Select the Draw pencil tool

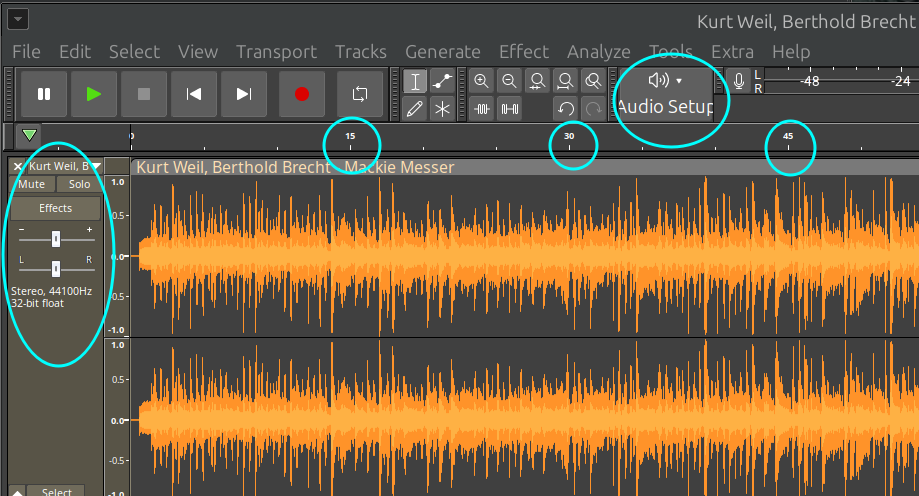click(415, 109)
